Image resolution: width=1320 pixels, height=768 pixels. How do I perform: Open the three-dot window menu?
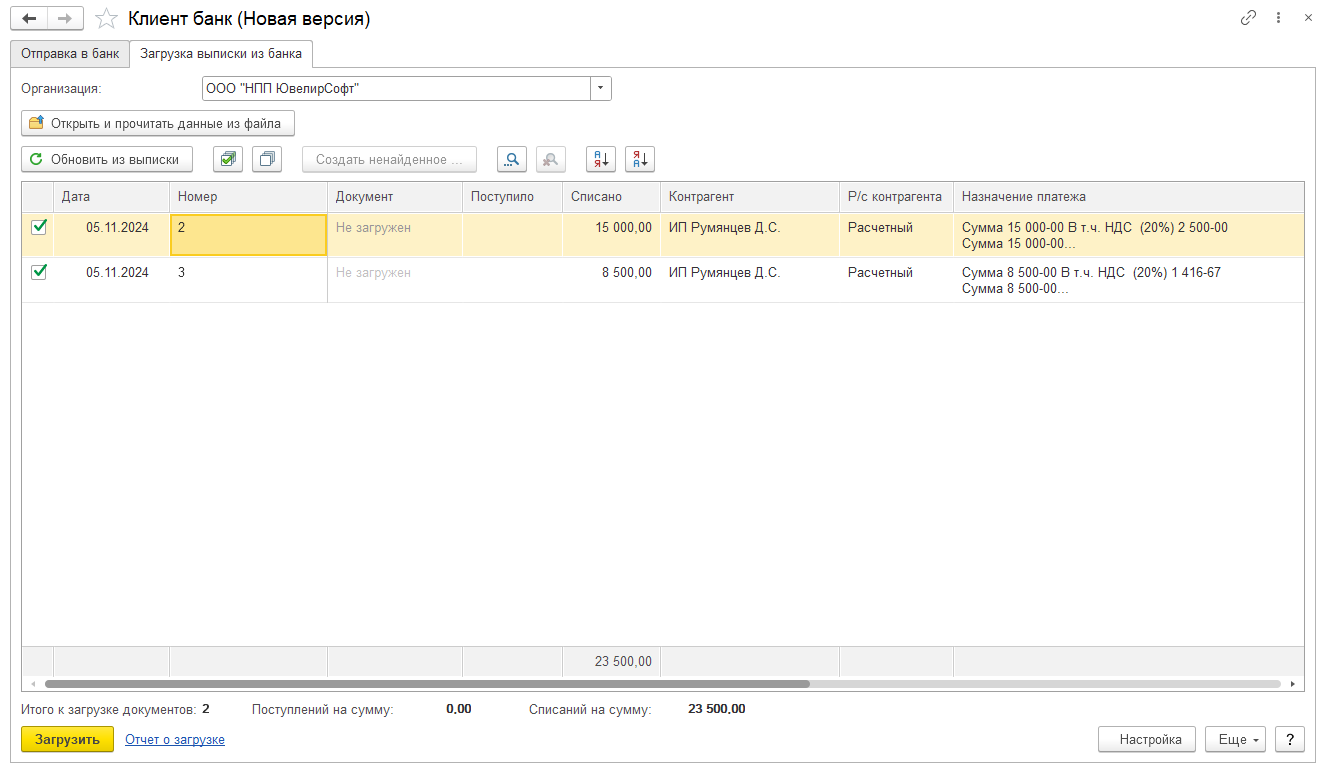(x=1278, y=18)
